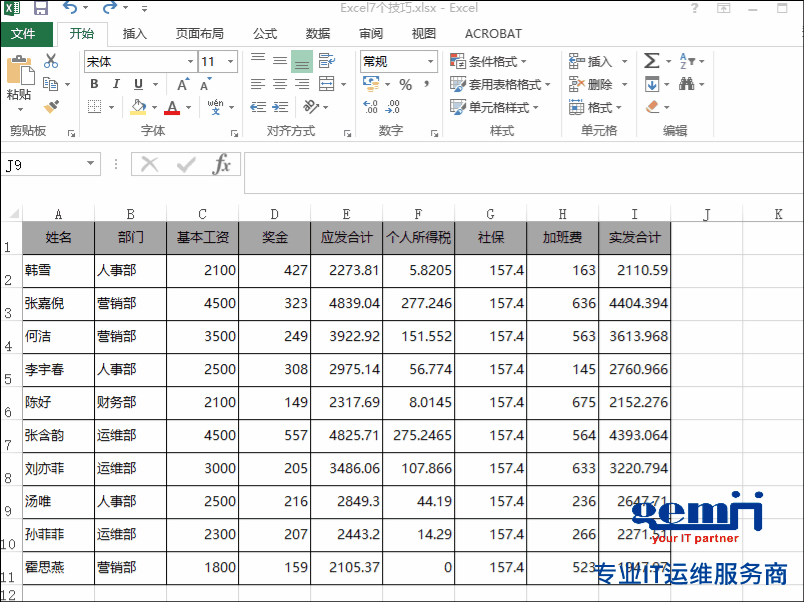The image size is (804, 602).
Task: Select the Format Painter brush icon
Action: click(51, 106)
